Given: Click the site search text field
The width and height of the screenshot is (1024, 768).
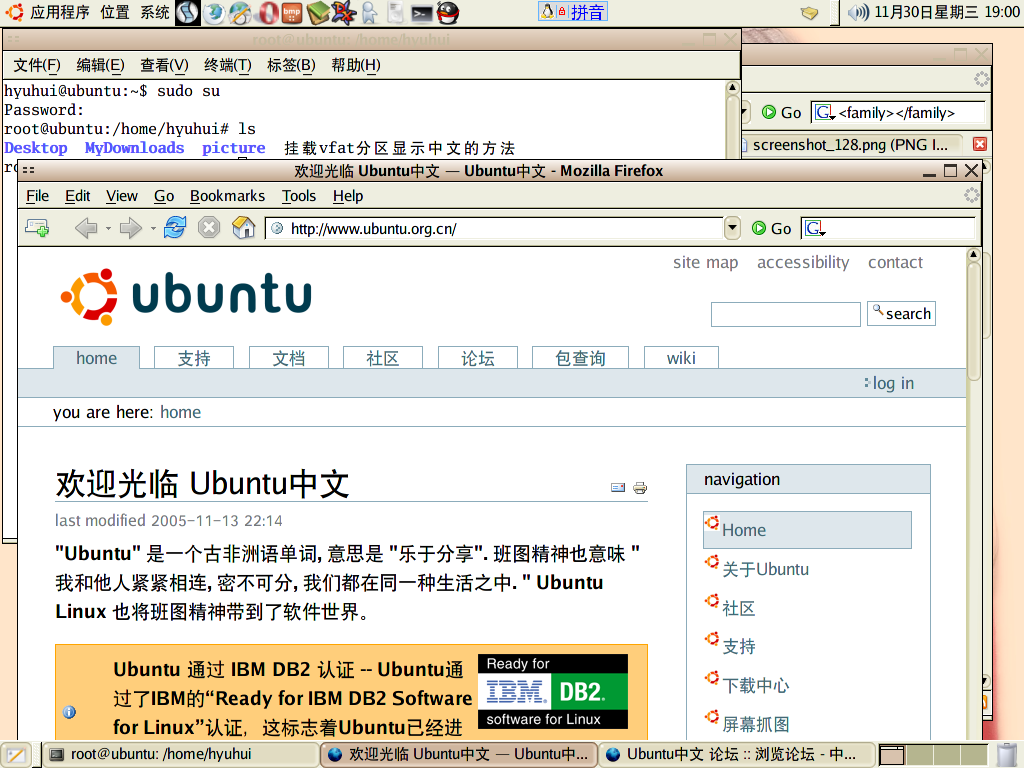Looking at the screenshot, I should click(x=786, y=314).
